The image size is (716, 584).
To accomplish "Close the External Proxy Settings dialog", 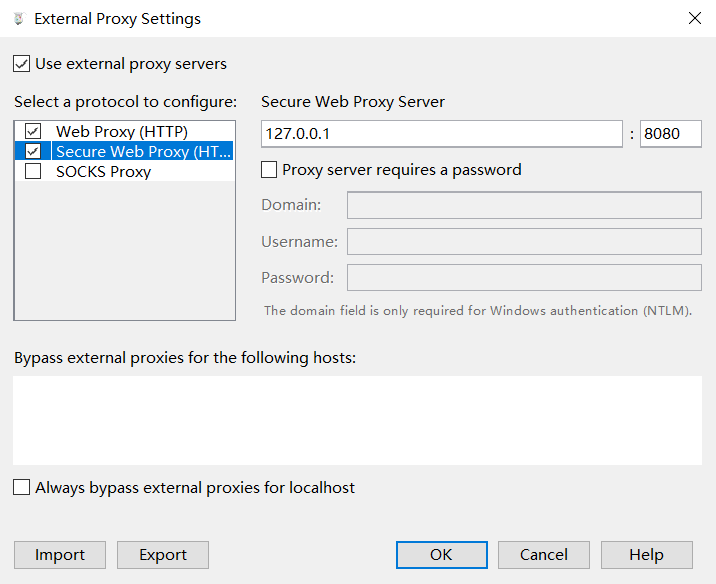I will coord(694,18).
